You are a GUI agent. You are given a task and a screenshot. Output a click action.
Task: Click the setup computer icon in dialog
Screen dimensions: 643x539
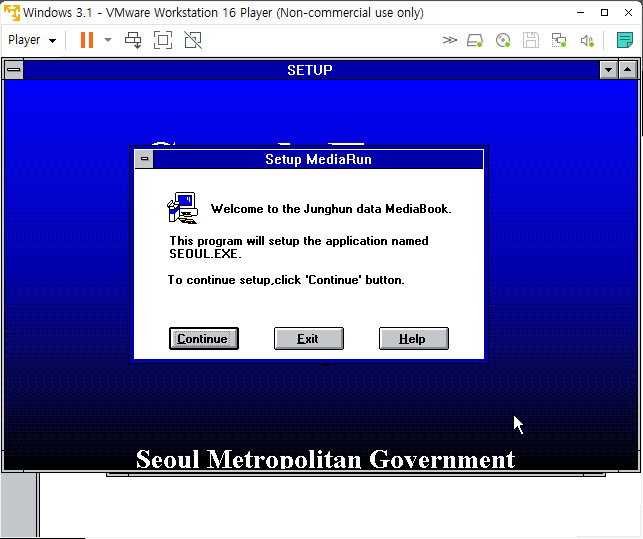pyautogui.click(x=182, y=207)
